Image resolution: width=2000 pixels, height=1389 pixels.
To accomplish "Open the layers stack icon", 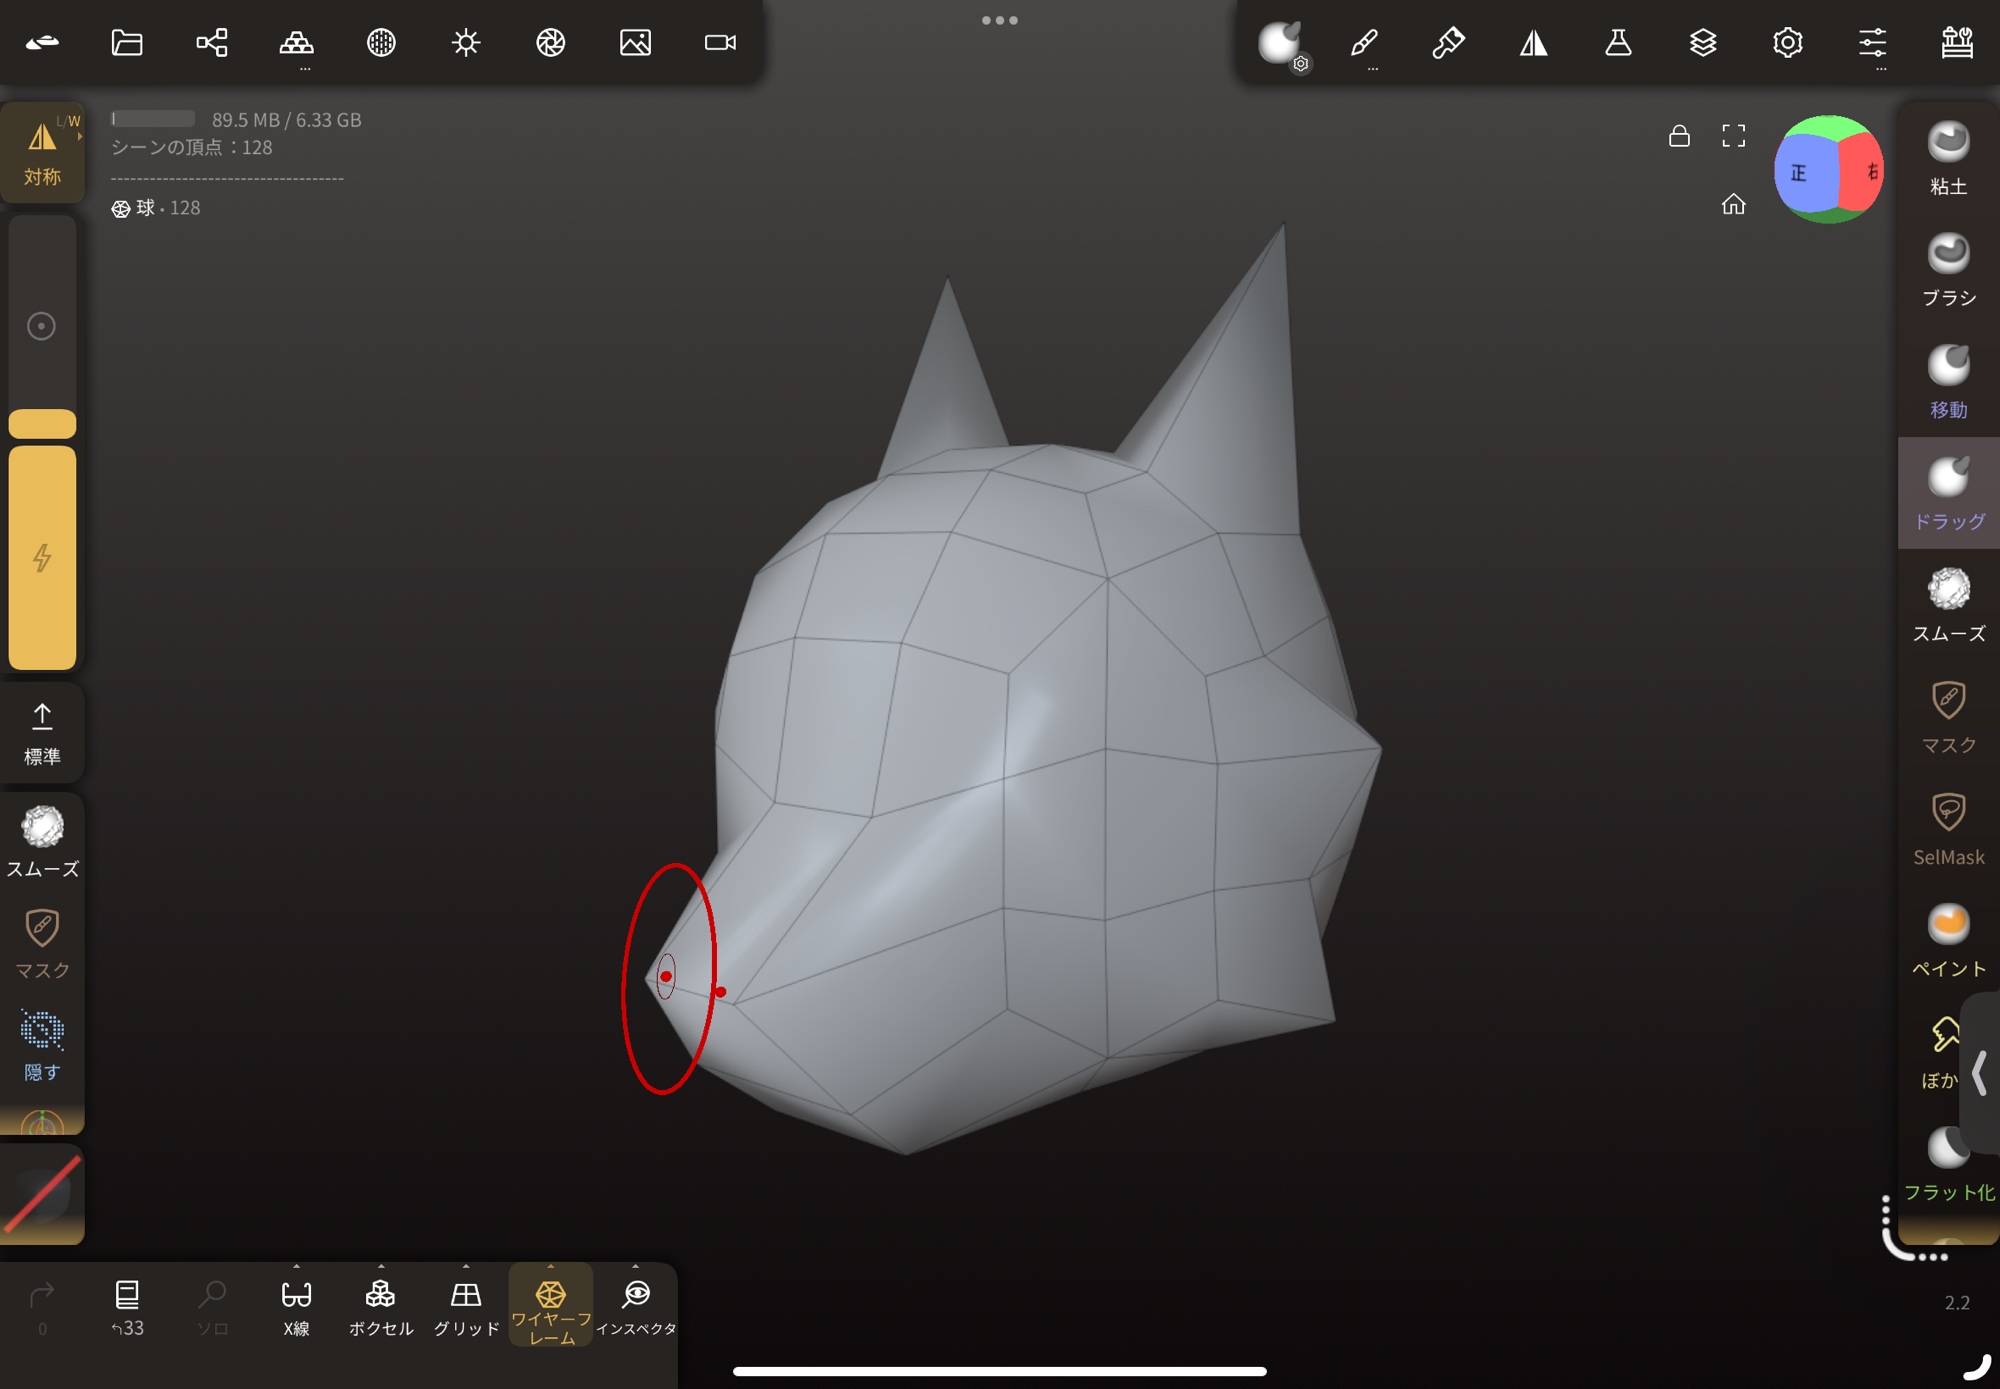I will 1703,42.
